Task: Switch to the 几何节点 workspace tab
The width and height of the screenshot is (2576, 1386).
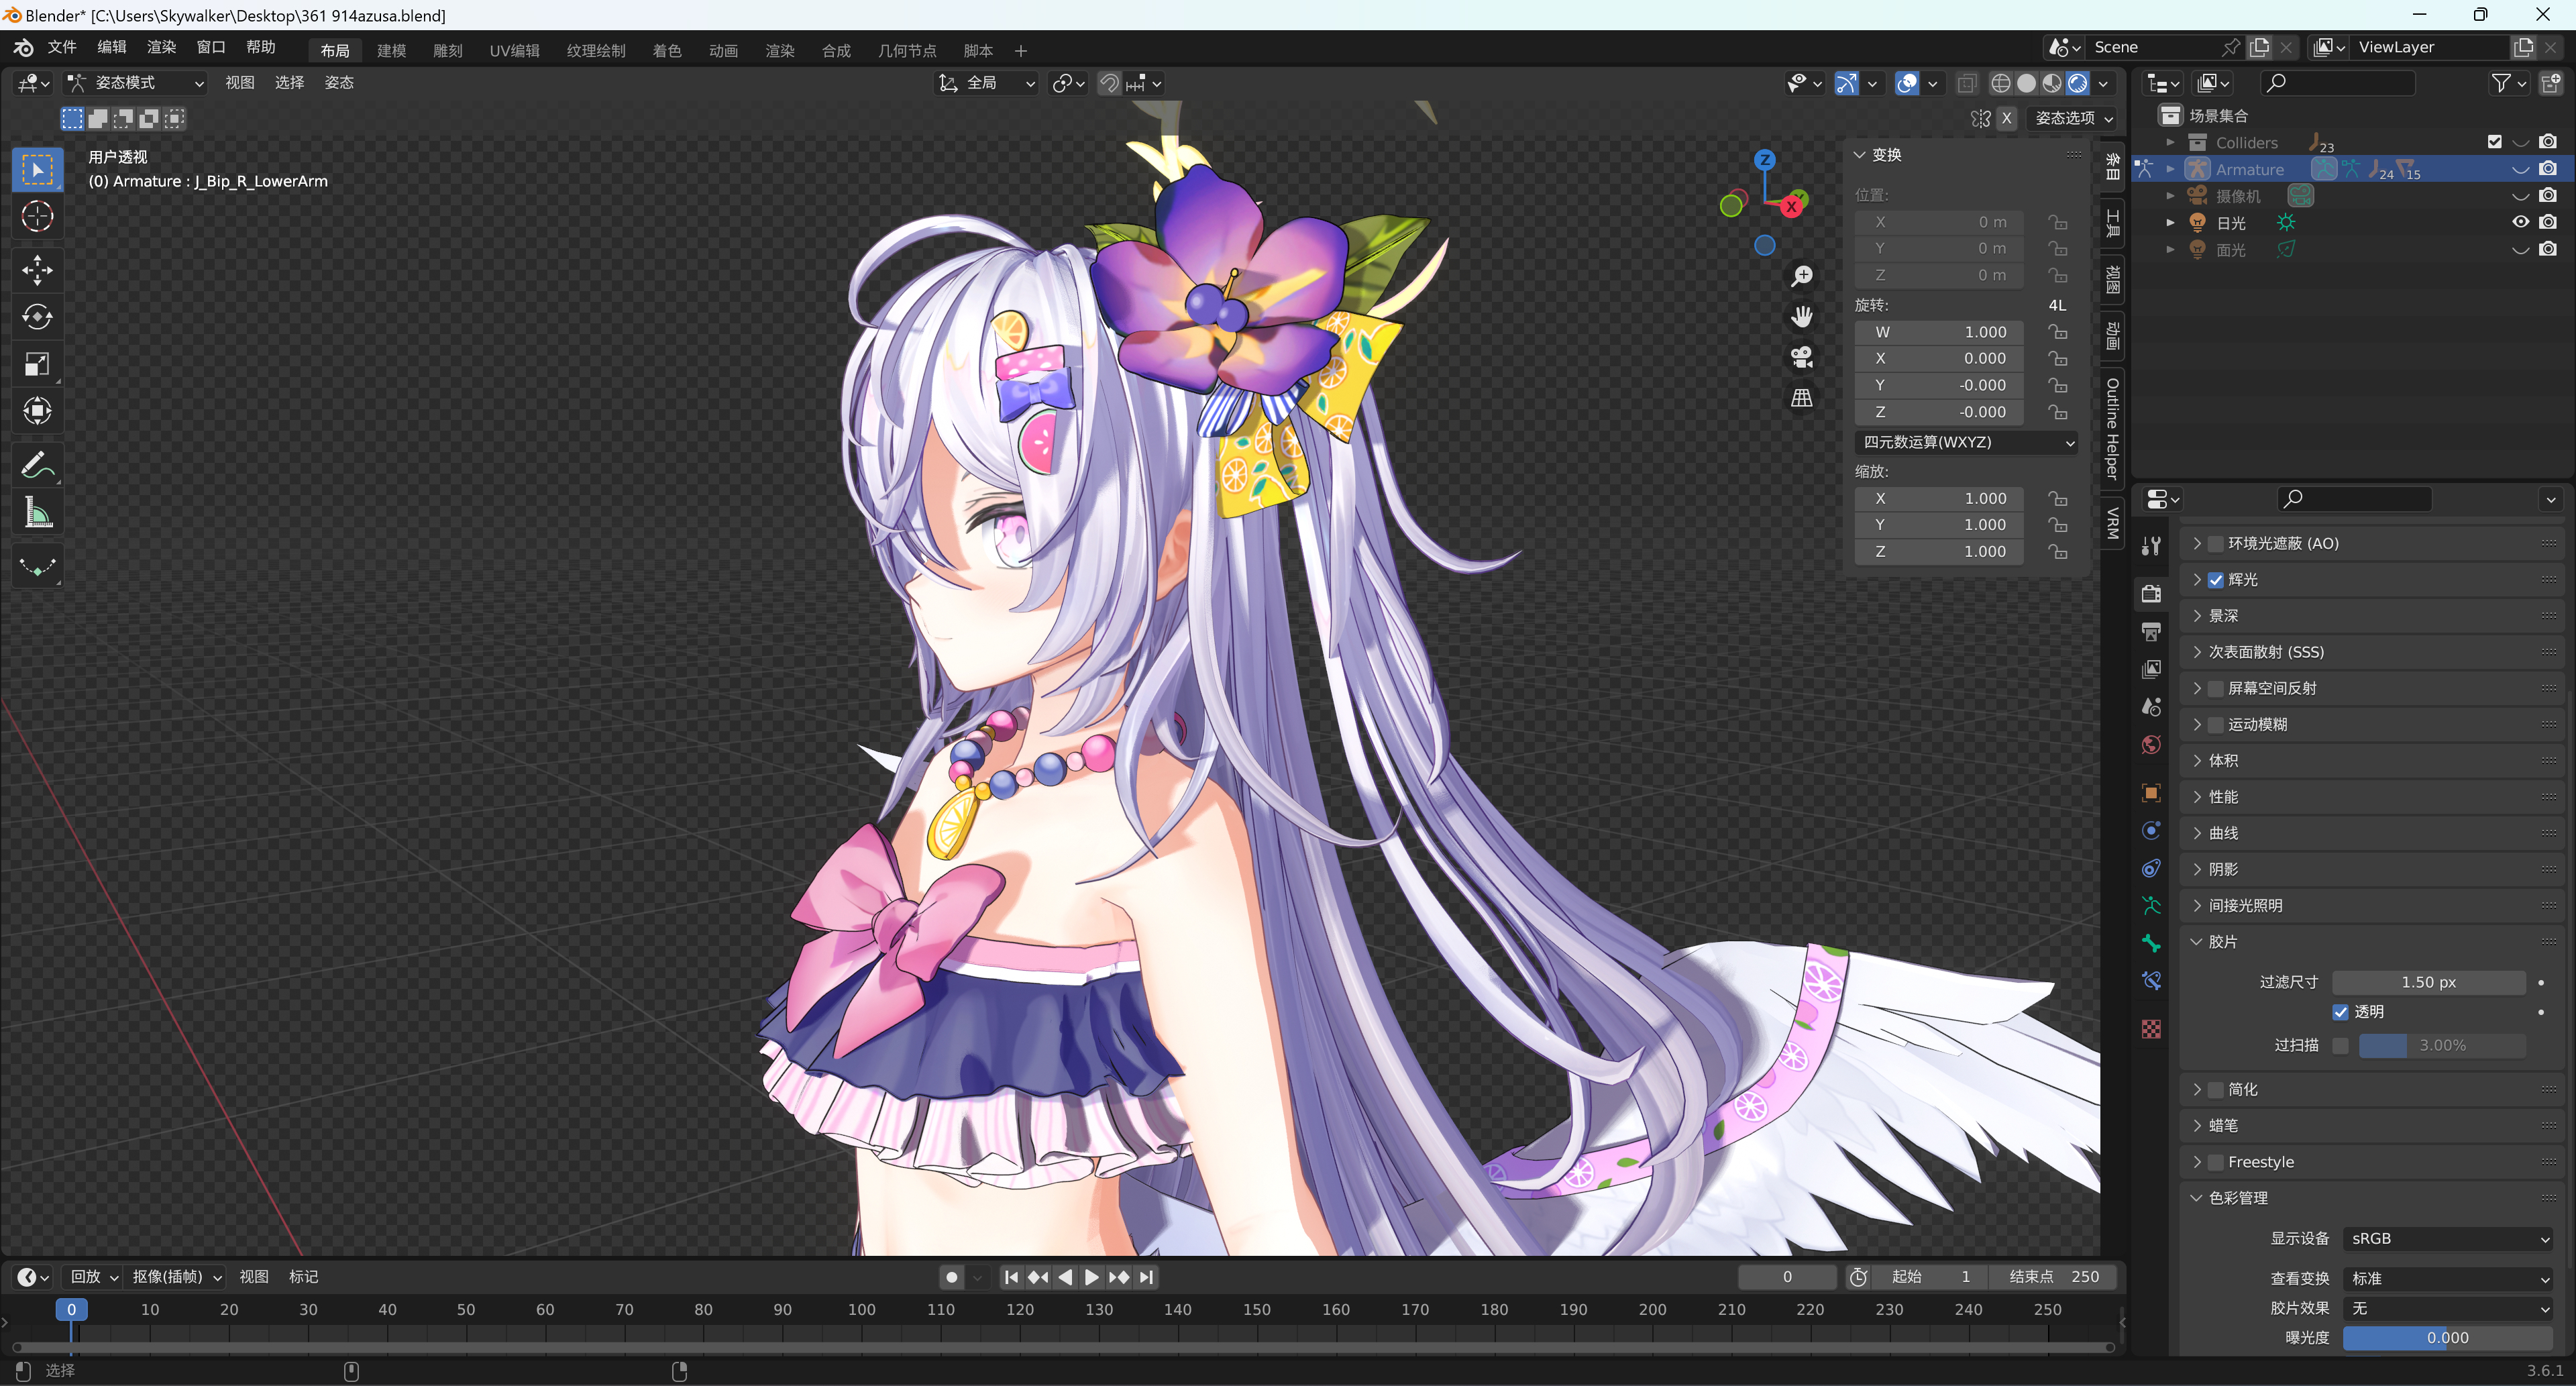Action: (x=906, y=50)
